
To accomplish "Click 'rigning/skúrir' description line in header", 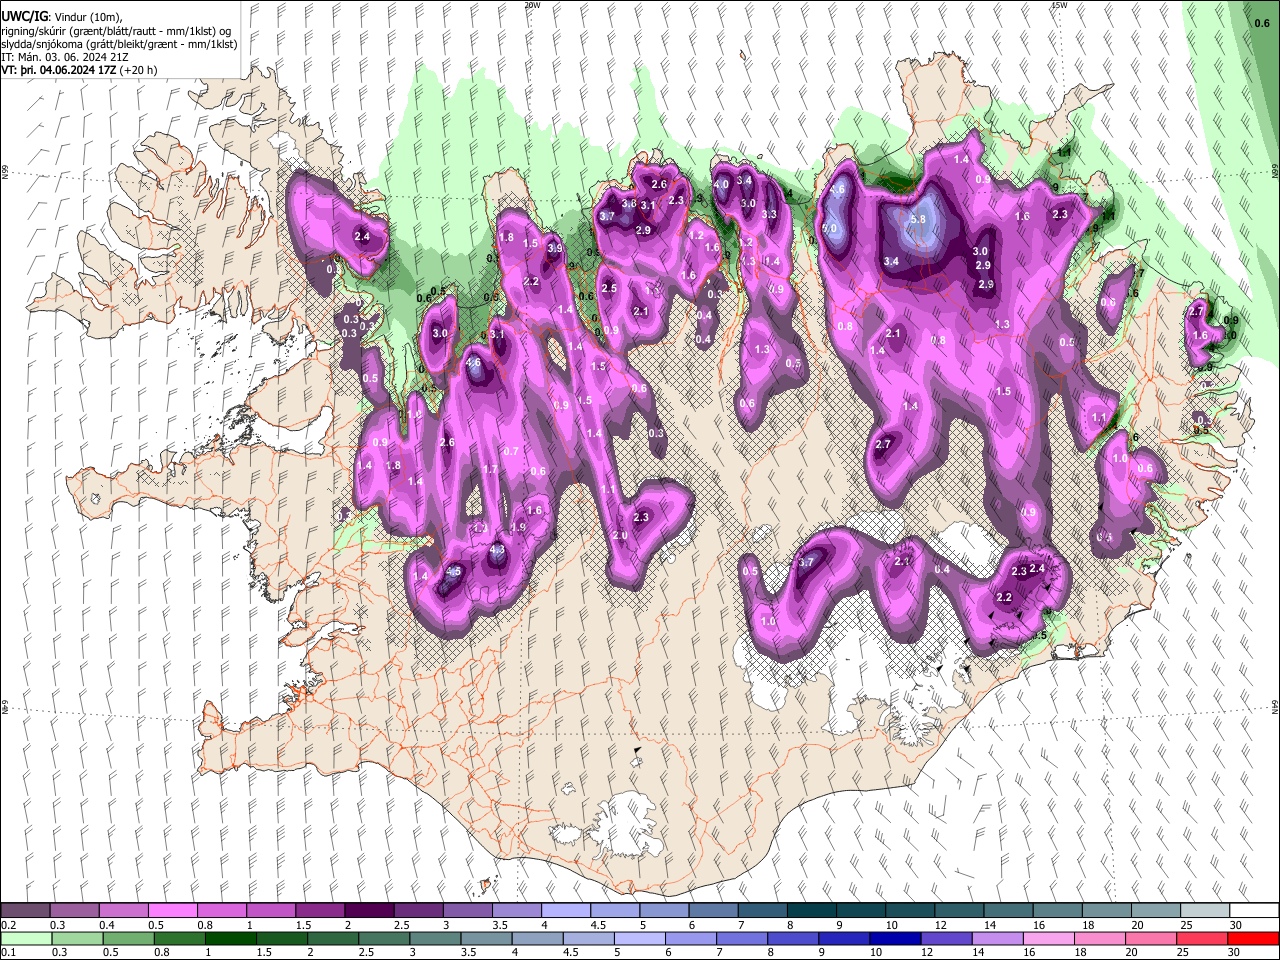I will tap(117, 31).
